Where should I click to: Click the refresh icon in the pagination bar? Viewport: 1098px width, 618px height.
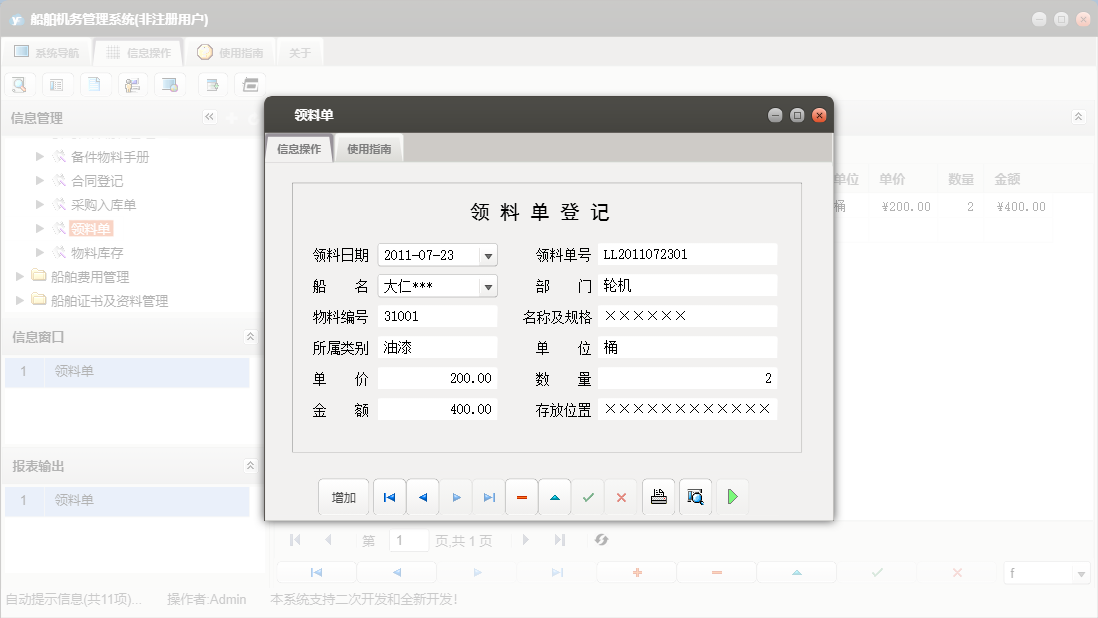click(601, 539)
